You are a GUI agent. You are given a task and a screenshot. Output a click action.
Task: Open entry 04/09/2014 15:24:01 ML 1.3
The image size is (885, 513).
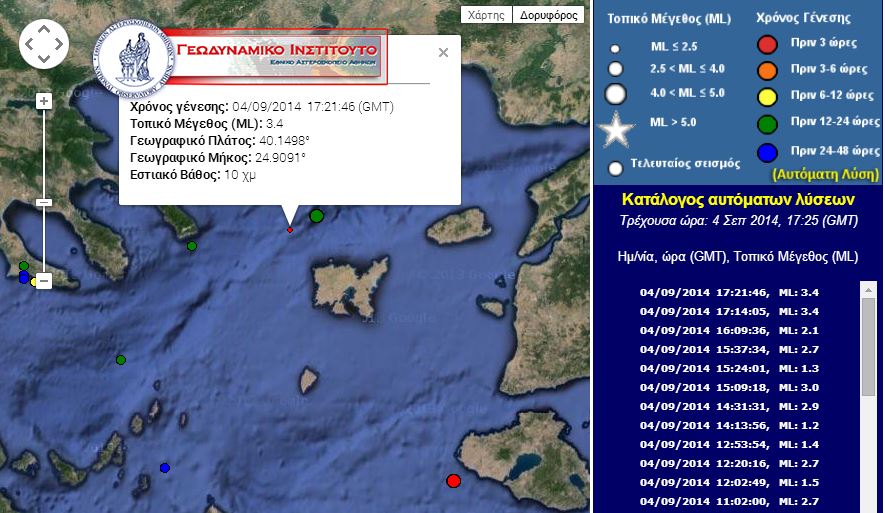[729, 369]
